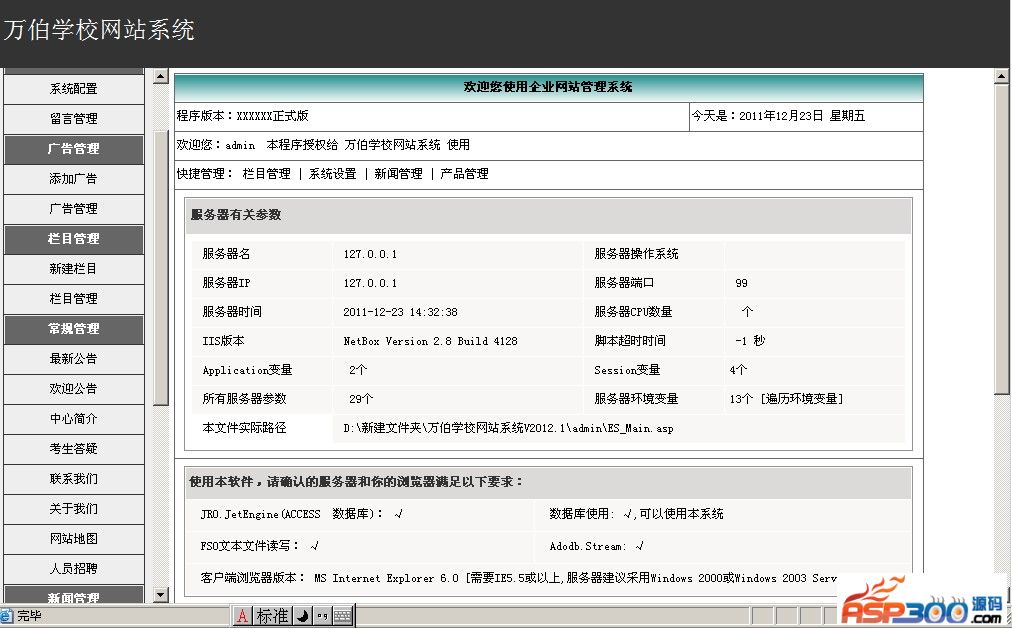Collapse the dark 广告管理 section header

tap(74, 149)
